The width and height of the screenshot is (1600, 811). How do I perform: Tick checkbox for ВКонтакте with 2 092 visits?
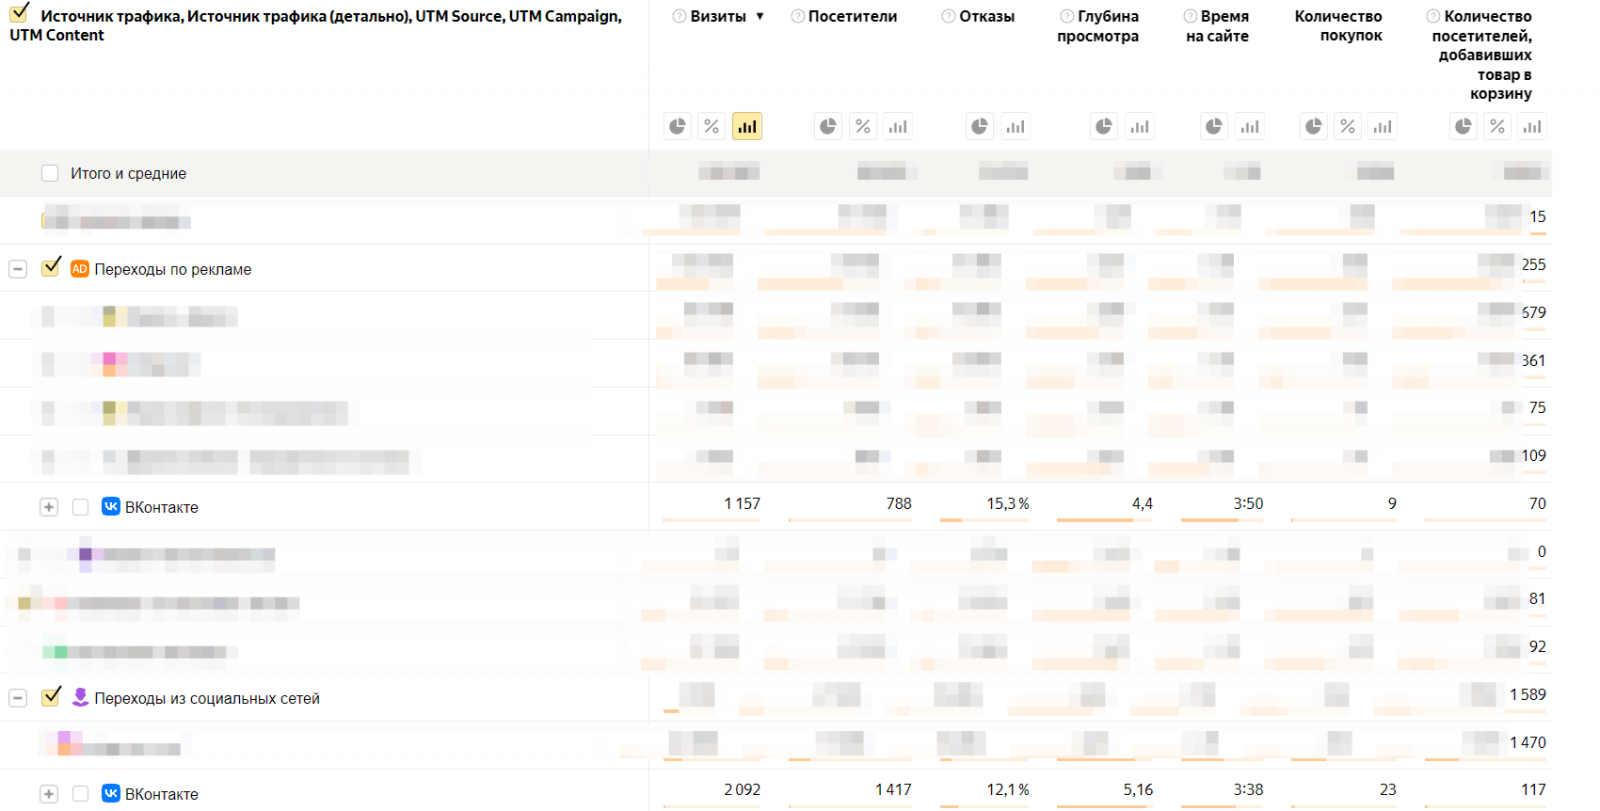coord(80,794)
